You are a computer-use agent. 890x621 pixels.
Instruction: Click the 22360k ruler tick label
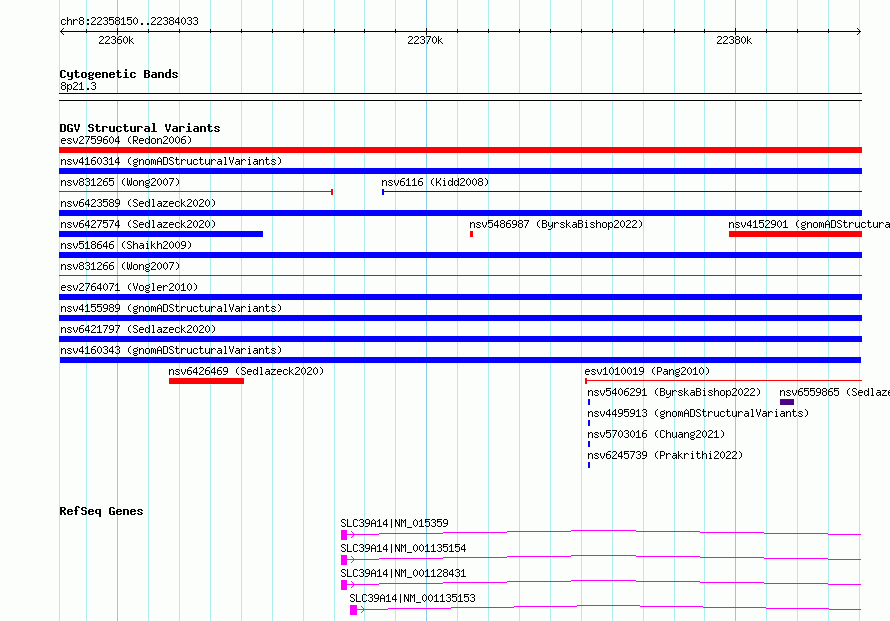coord(116,40)
